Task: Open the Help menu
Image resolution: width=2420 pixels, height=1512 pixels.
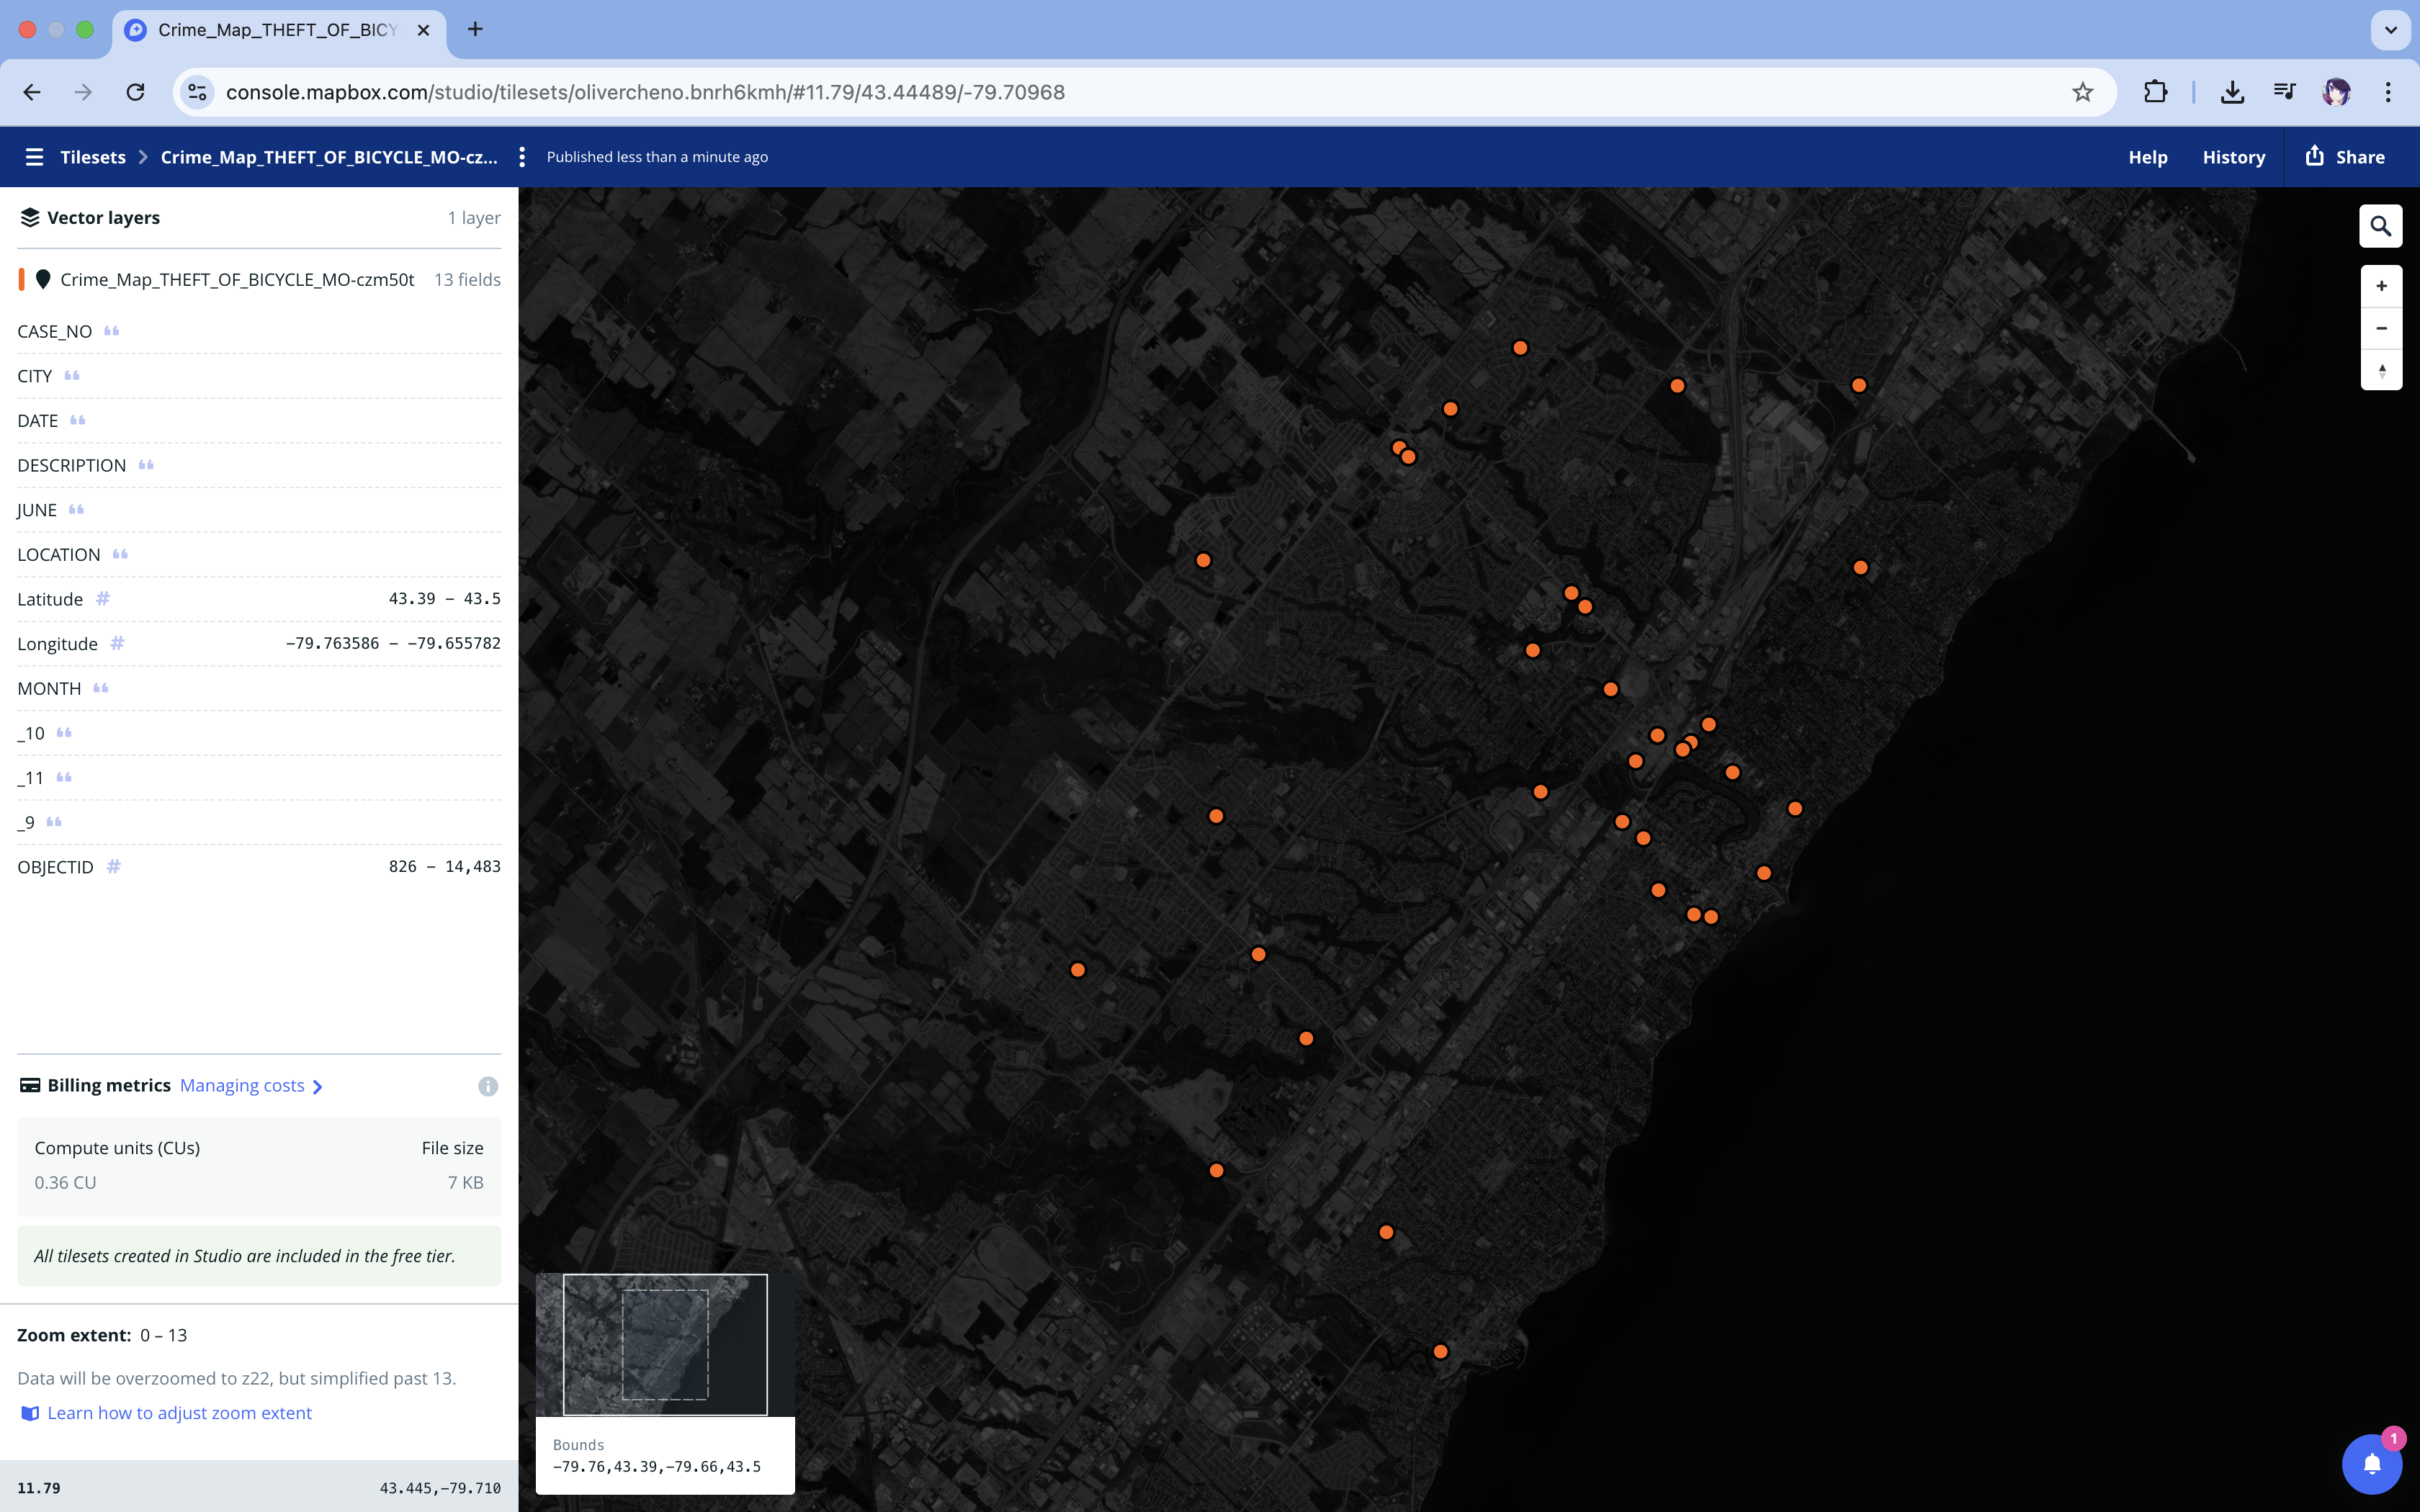Action: click(2147, 157)
